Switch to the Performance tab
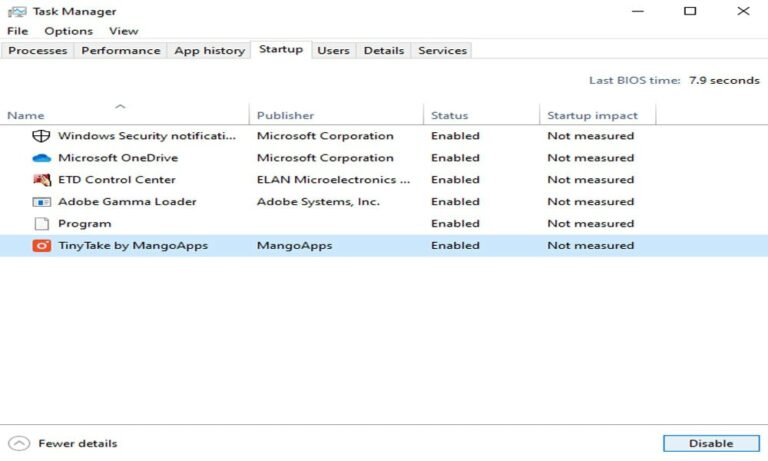This screenshot has width=768, height=461. [120, 50]
